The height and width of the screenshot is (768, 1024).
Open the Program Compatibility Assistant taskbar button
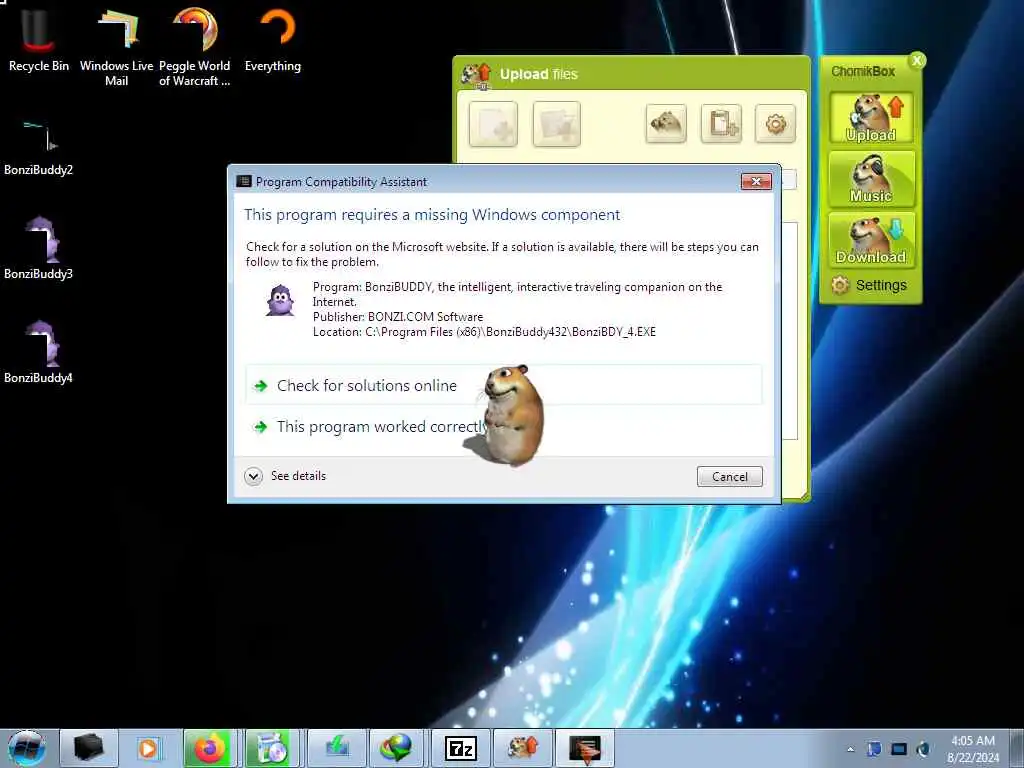(584, 748)
